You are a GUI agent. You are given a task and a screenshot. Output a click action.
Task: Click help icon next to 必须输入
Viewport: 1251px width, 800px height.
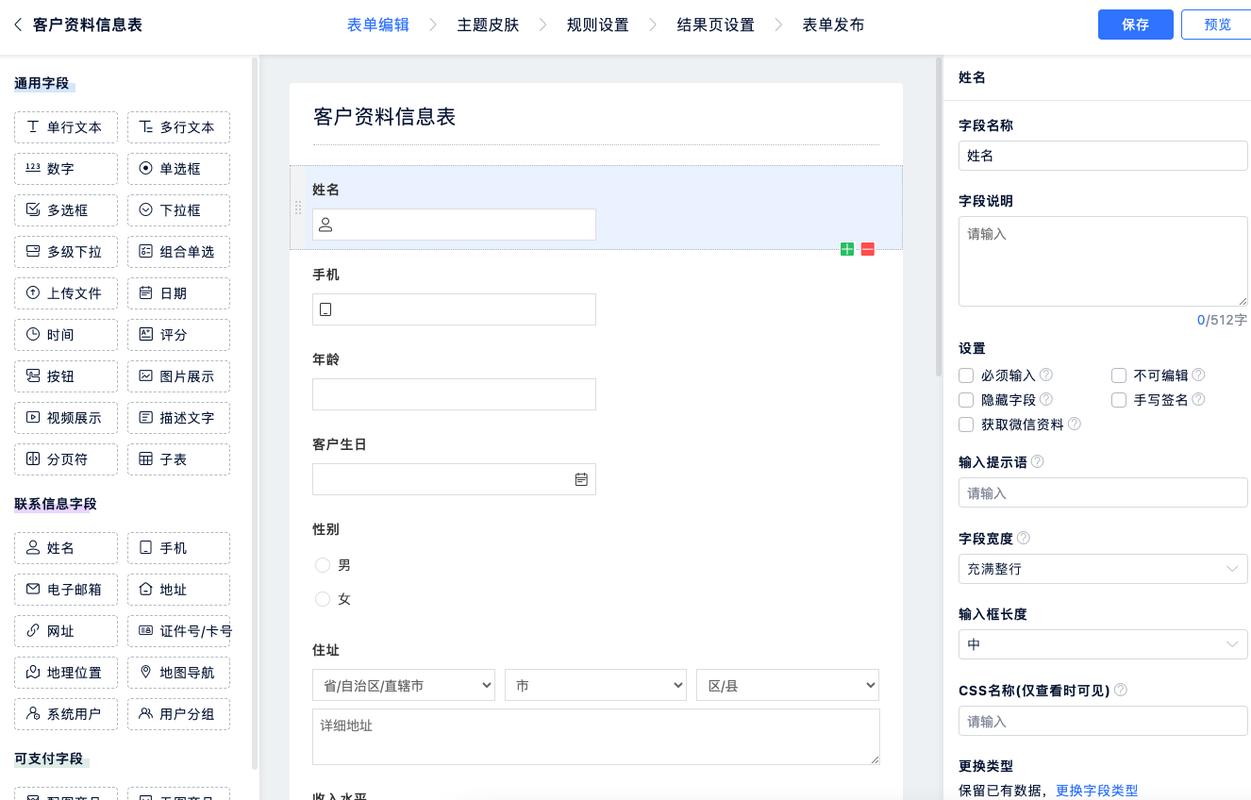(x=1046, y=375)
